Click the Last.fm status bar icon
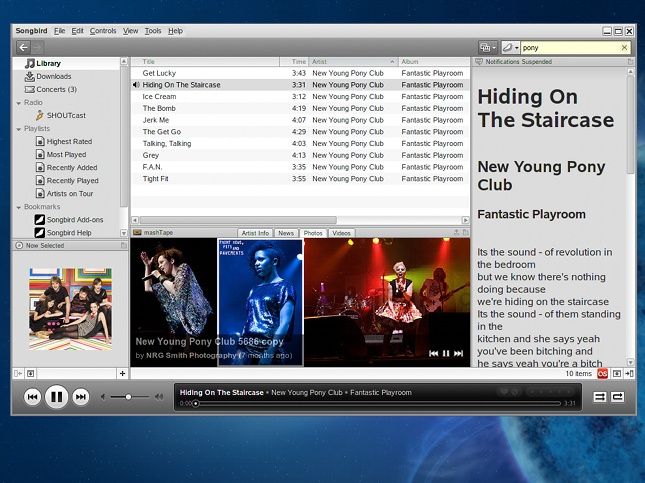Screen dimensions: 645x483 click(602, 374)
